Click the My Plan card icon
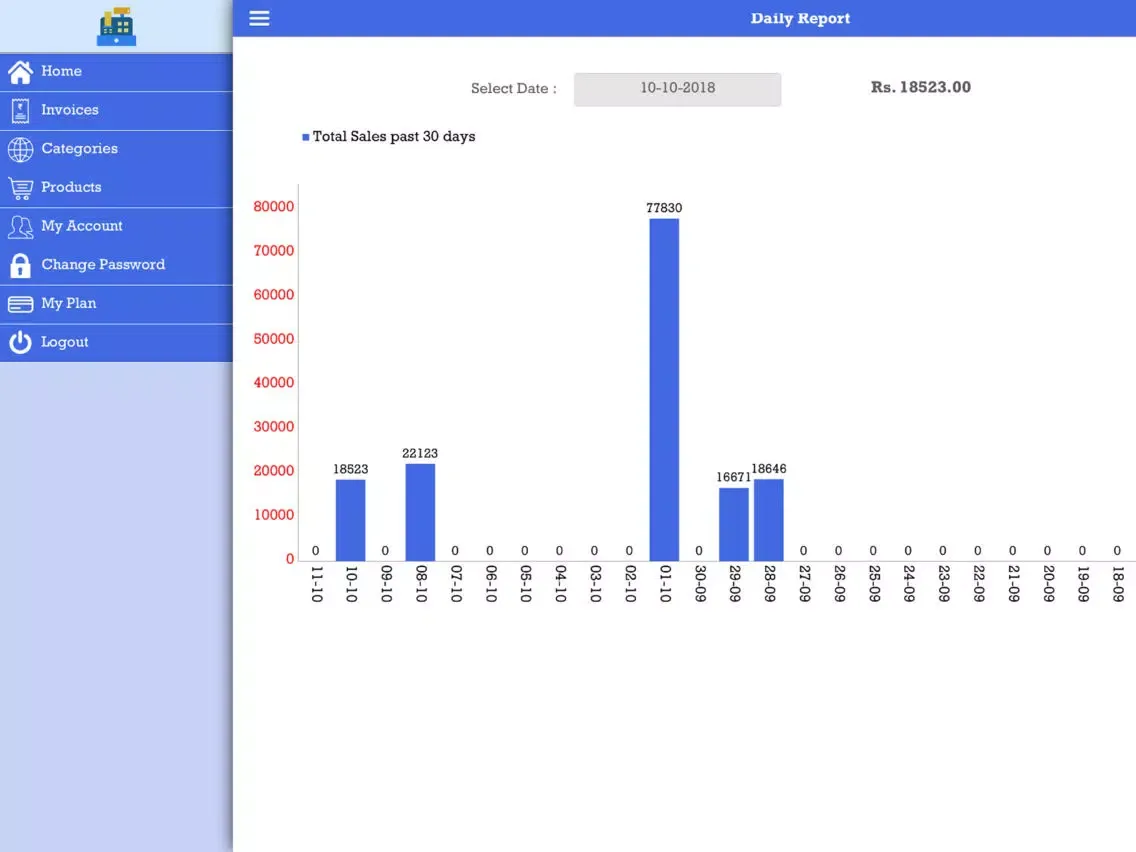1136x852 pixels. click(x=20, y=304)
